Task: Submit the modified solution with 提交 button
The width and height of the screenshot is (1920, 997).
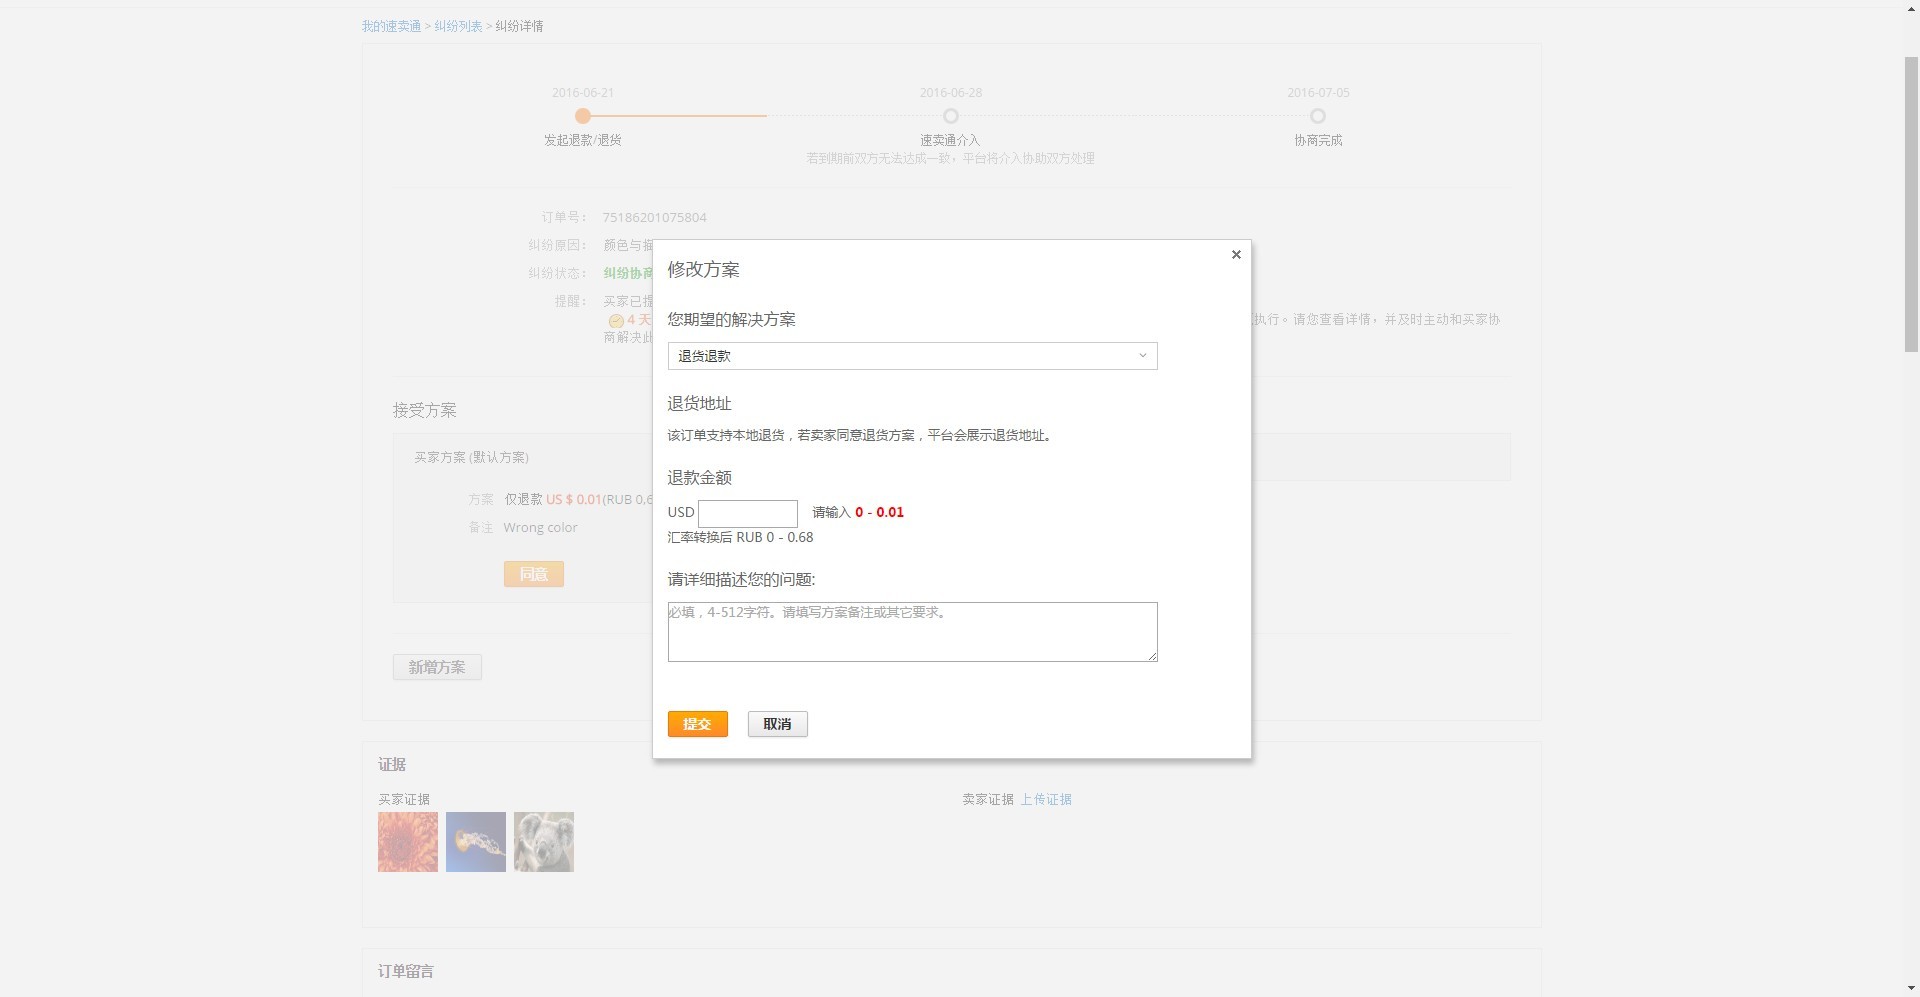Action: pyautogui.click(x=697, y=723)
